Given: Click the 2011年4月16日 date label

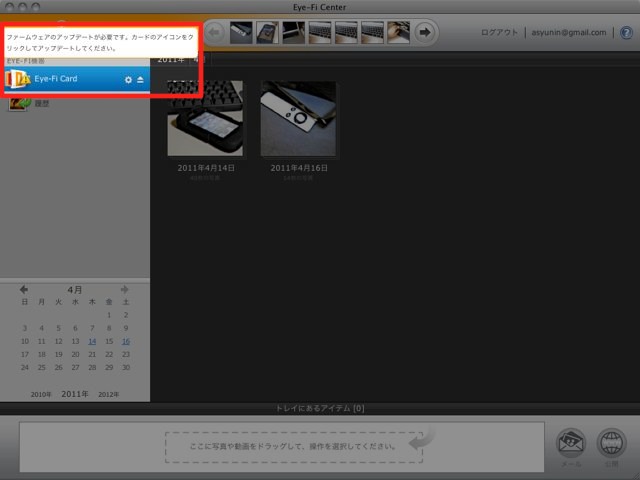Looking at the screenshot, I should click(299, 168).
